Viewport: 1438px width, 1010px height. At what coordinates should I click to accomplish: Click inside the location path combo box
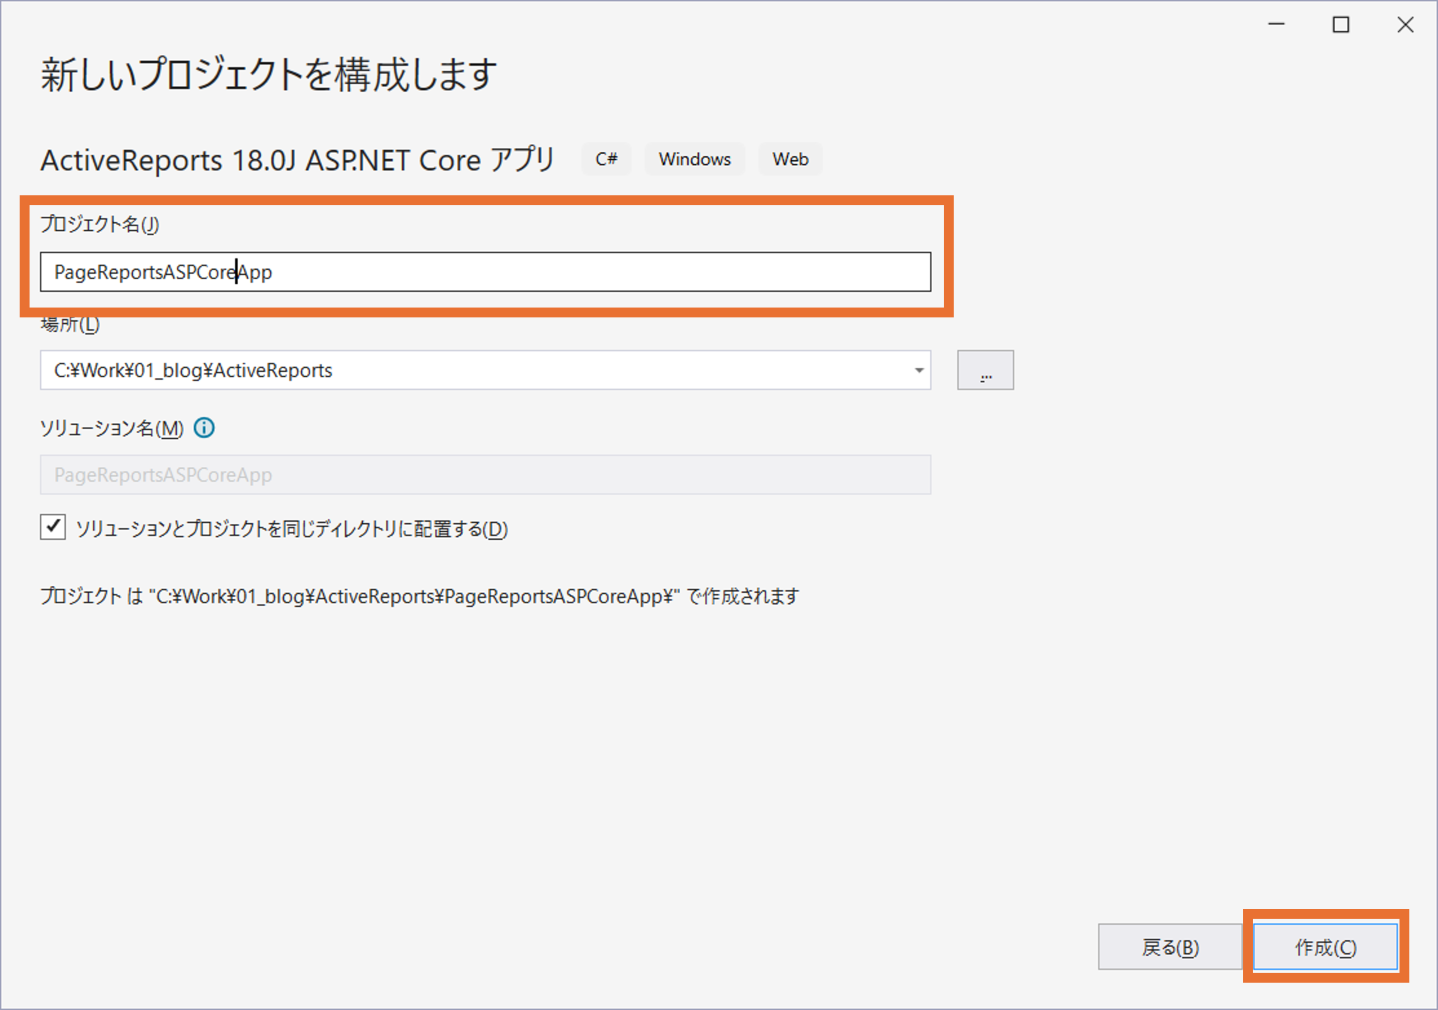tap(470, 371)
